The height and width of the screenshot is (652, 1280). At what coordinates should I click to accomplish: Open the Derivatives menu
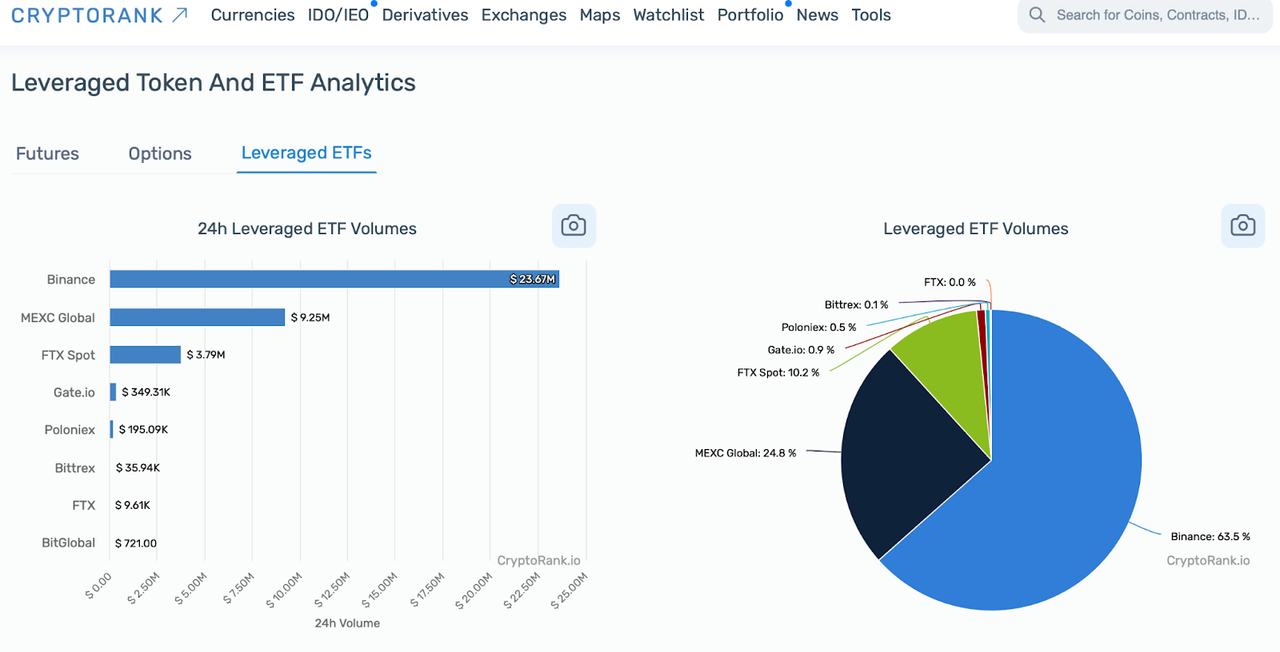point(424,14)
